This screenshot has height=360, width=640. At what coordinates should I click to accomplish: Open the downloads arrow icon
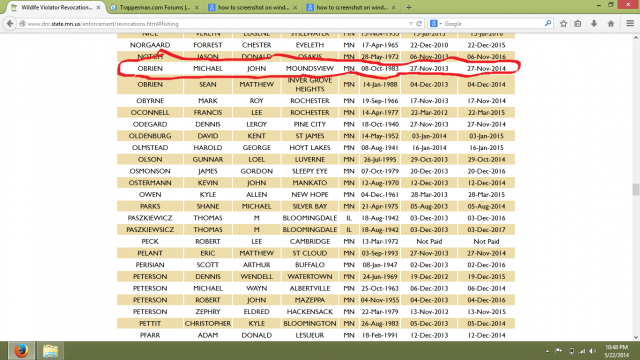click(594, 24)
